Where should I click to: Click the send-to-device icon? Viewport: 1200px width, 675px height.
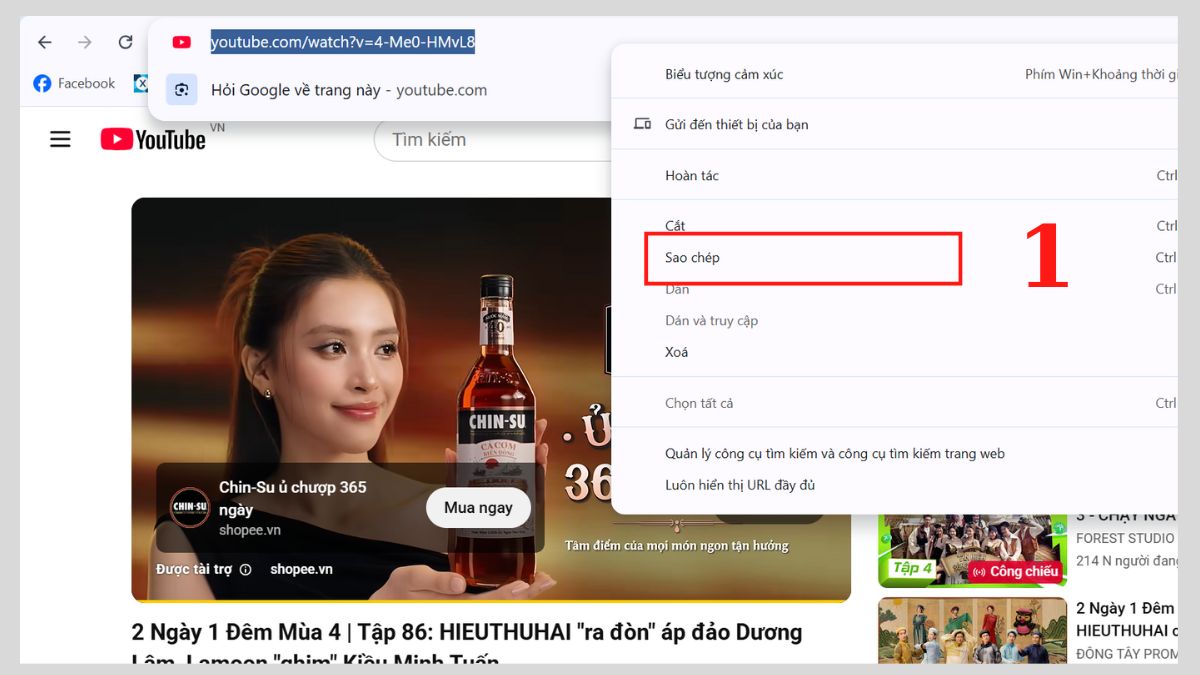click(x=641, y=123)
